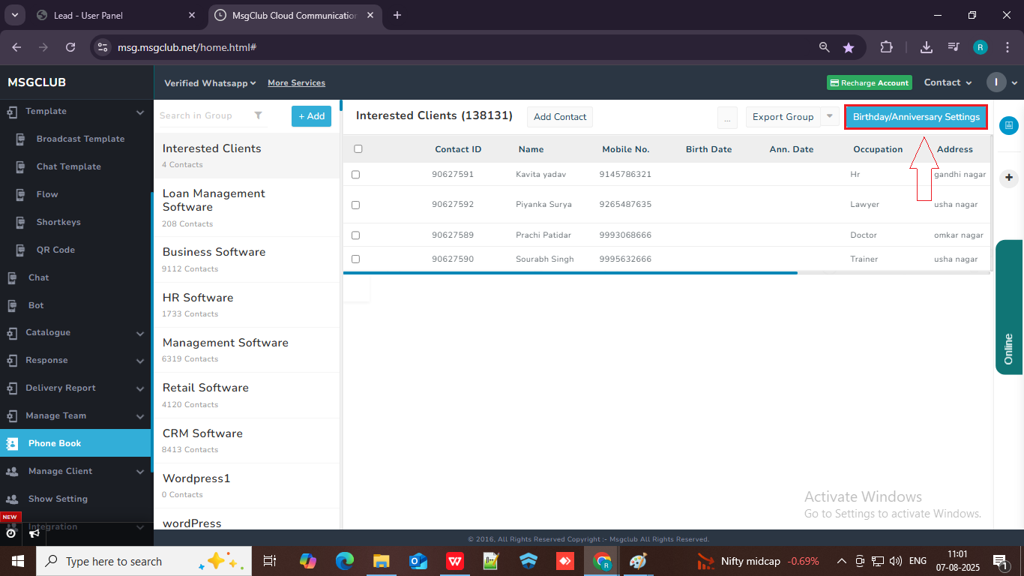Click the table's horizontal scrollbar
The height and width of the screenshot is (576, 1024).
[x=570, y=272]
